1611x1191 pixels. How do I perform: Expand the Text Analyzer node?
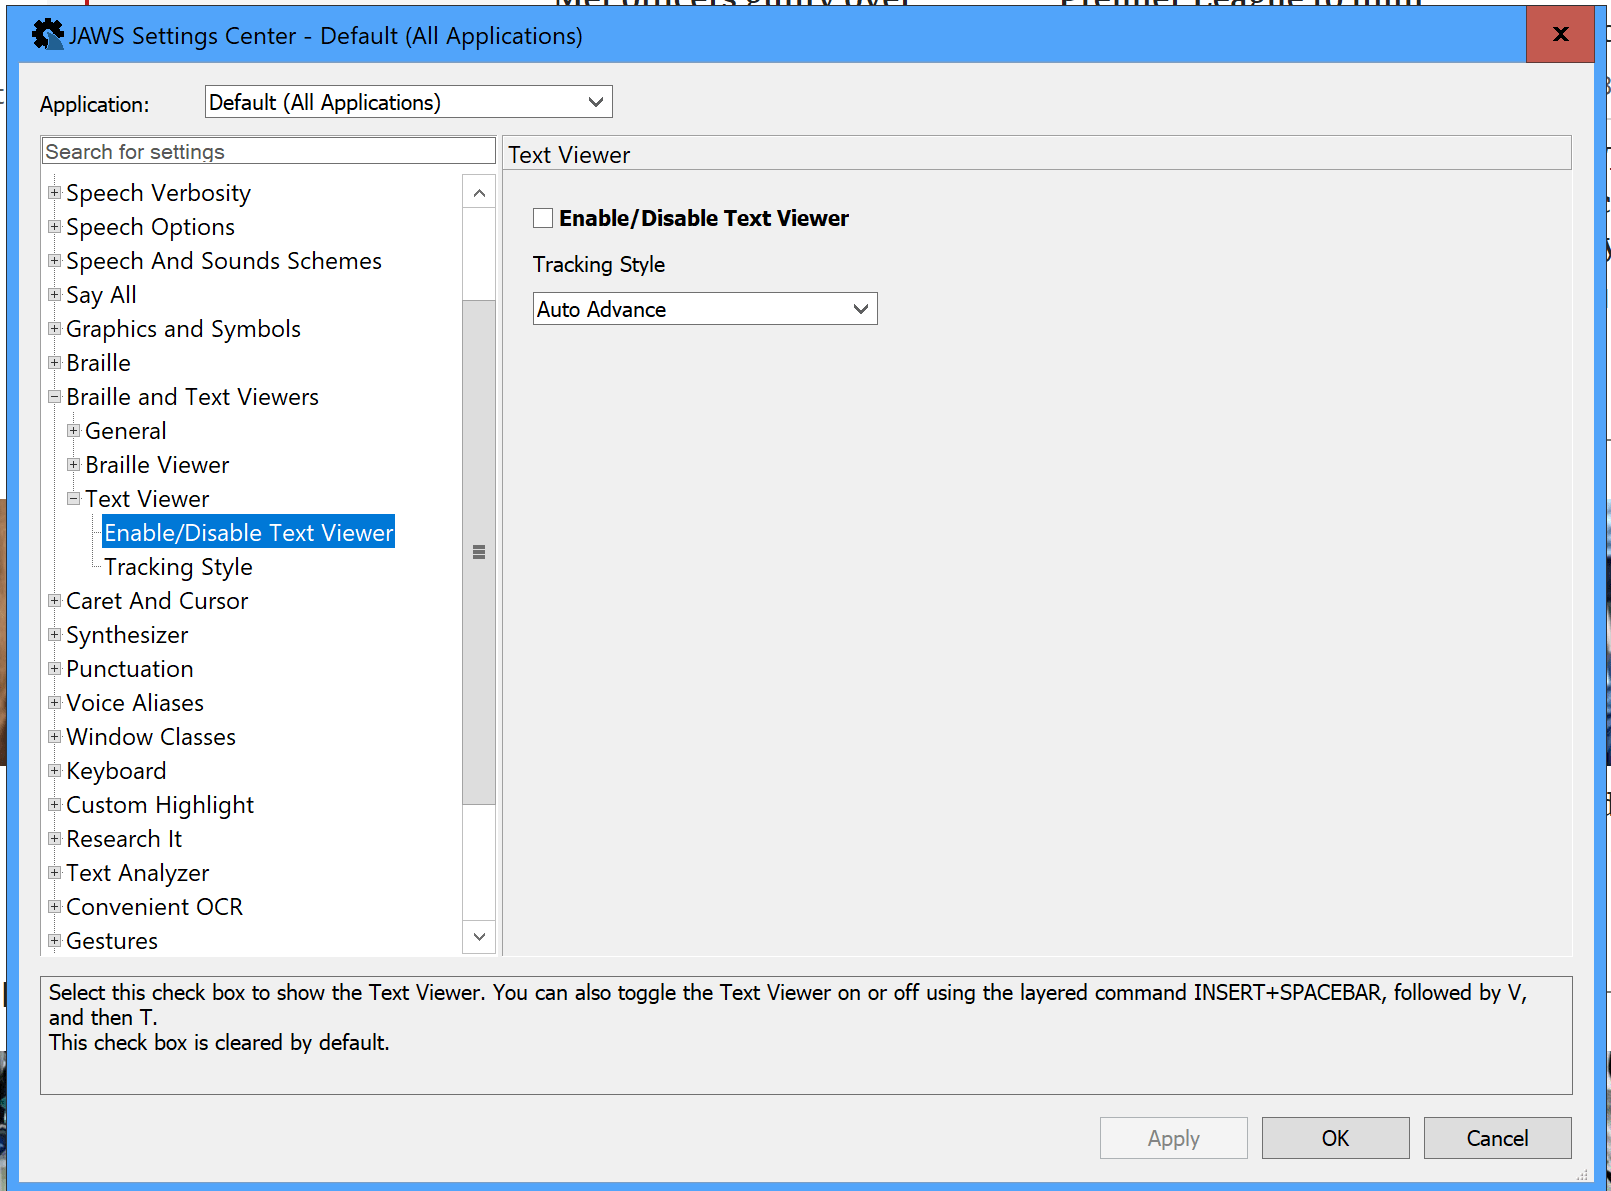click(x=55, y=872)
